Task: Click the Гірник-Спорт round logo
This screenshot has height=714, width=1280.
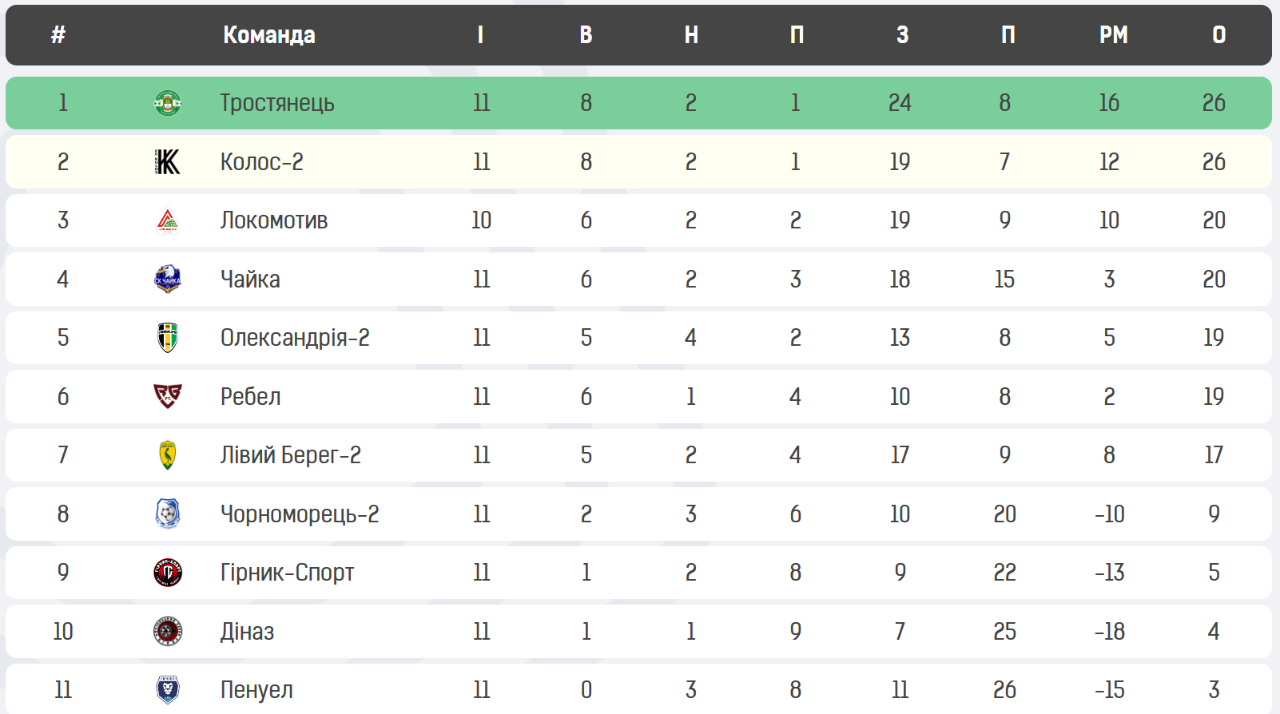Action: click(x=167, y=573)
